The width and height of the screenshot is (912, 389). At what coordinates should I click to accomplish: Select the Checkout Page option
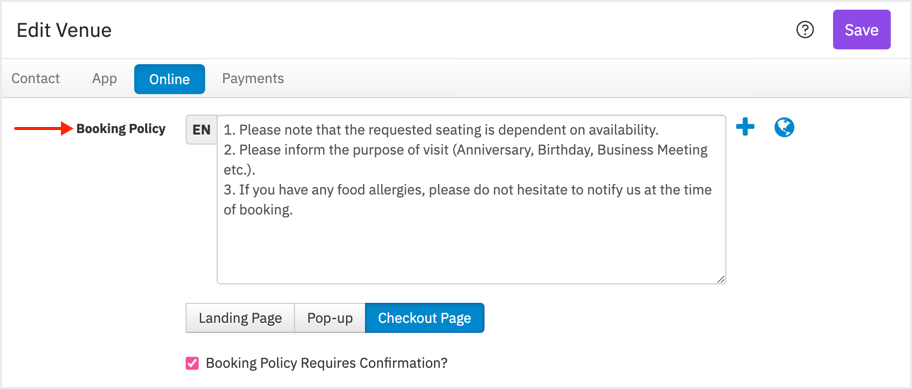pyautogui.click(x=425, y=318)
